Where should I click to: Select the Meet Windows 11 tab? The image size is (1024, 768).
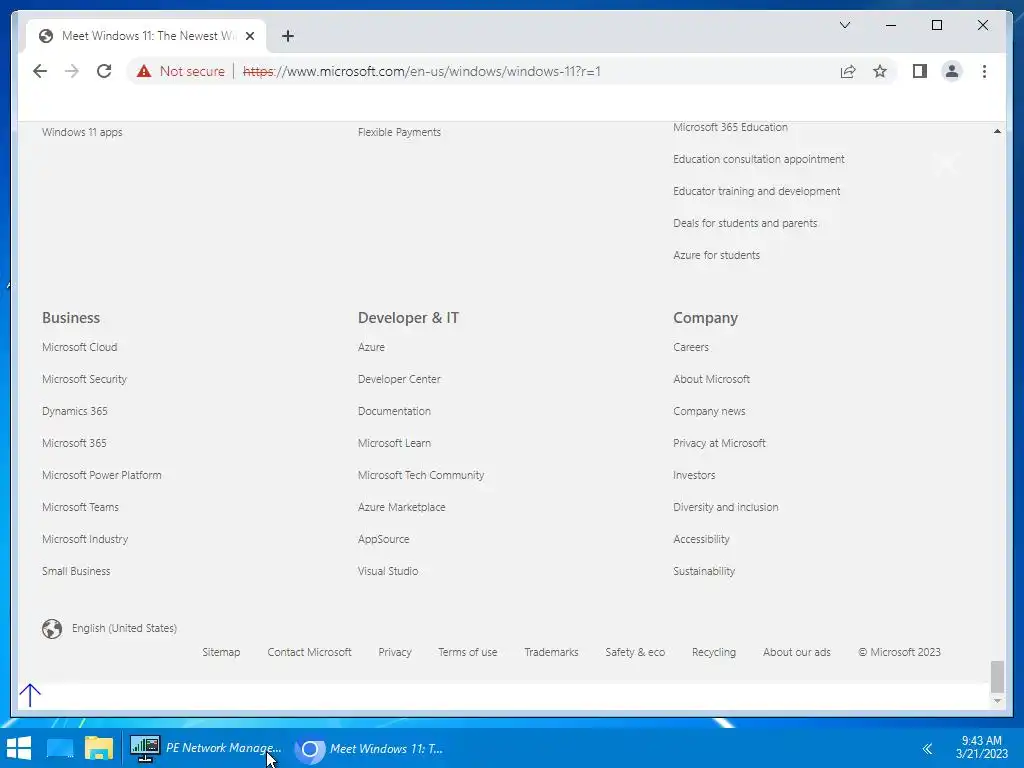[x=147, y=36]
